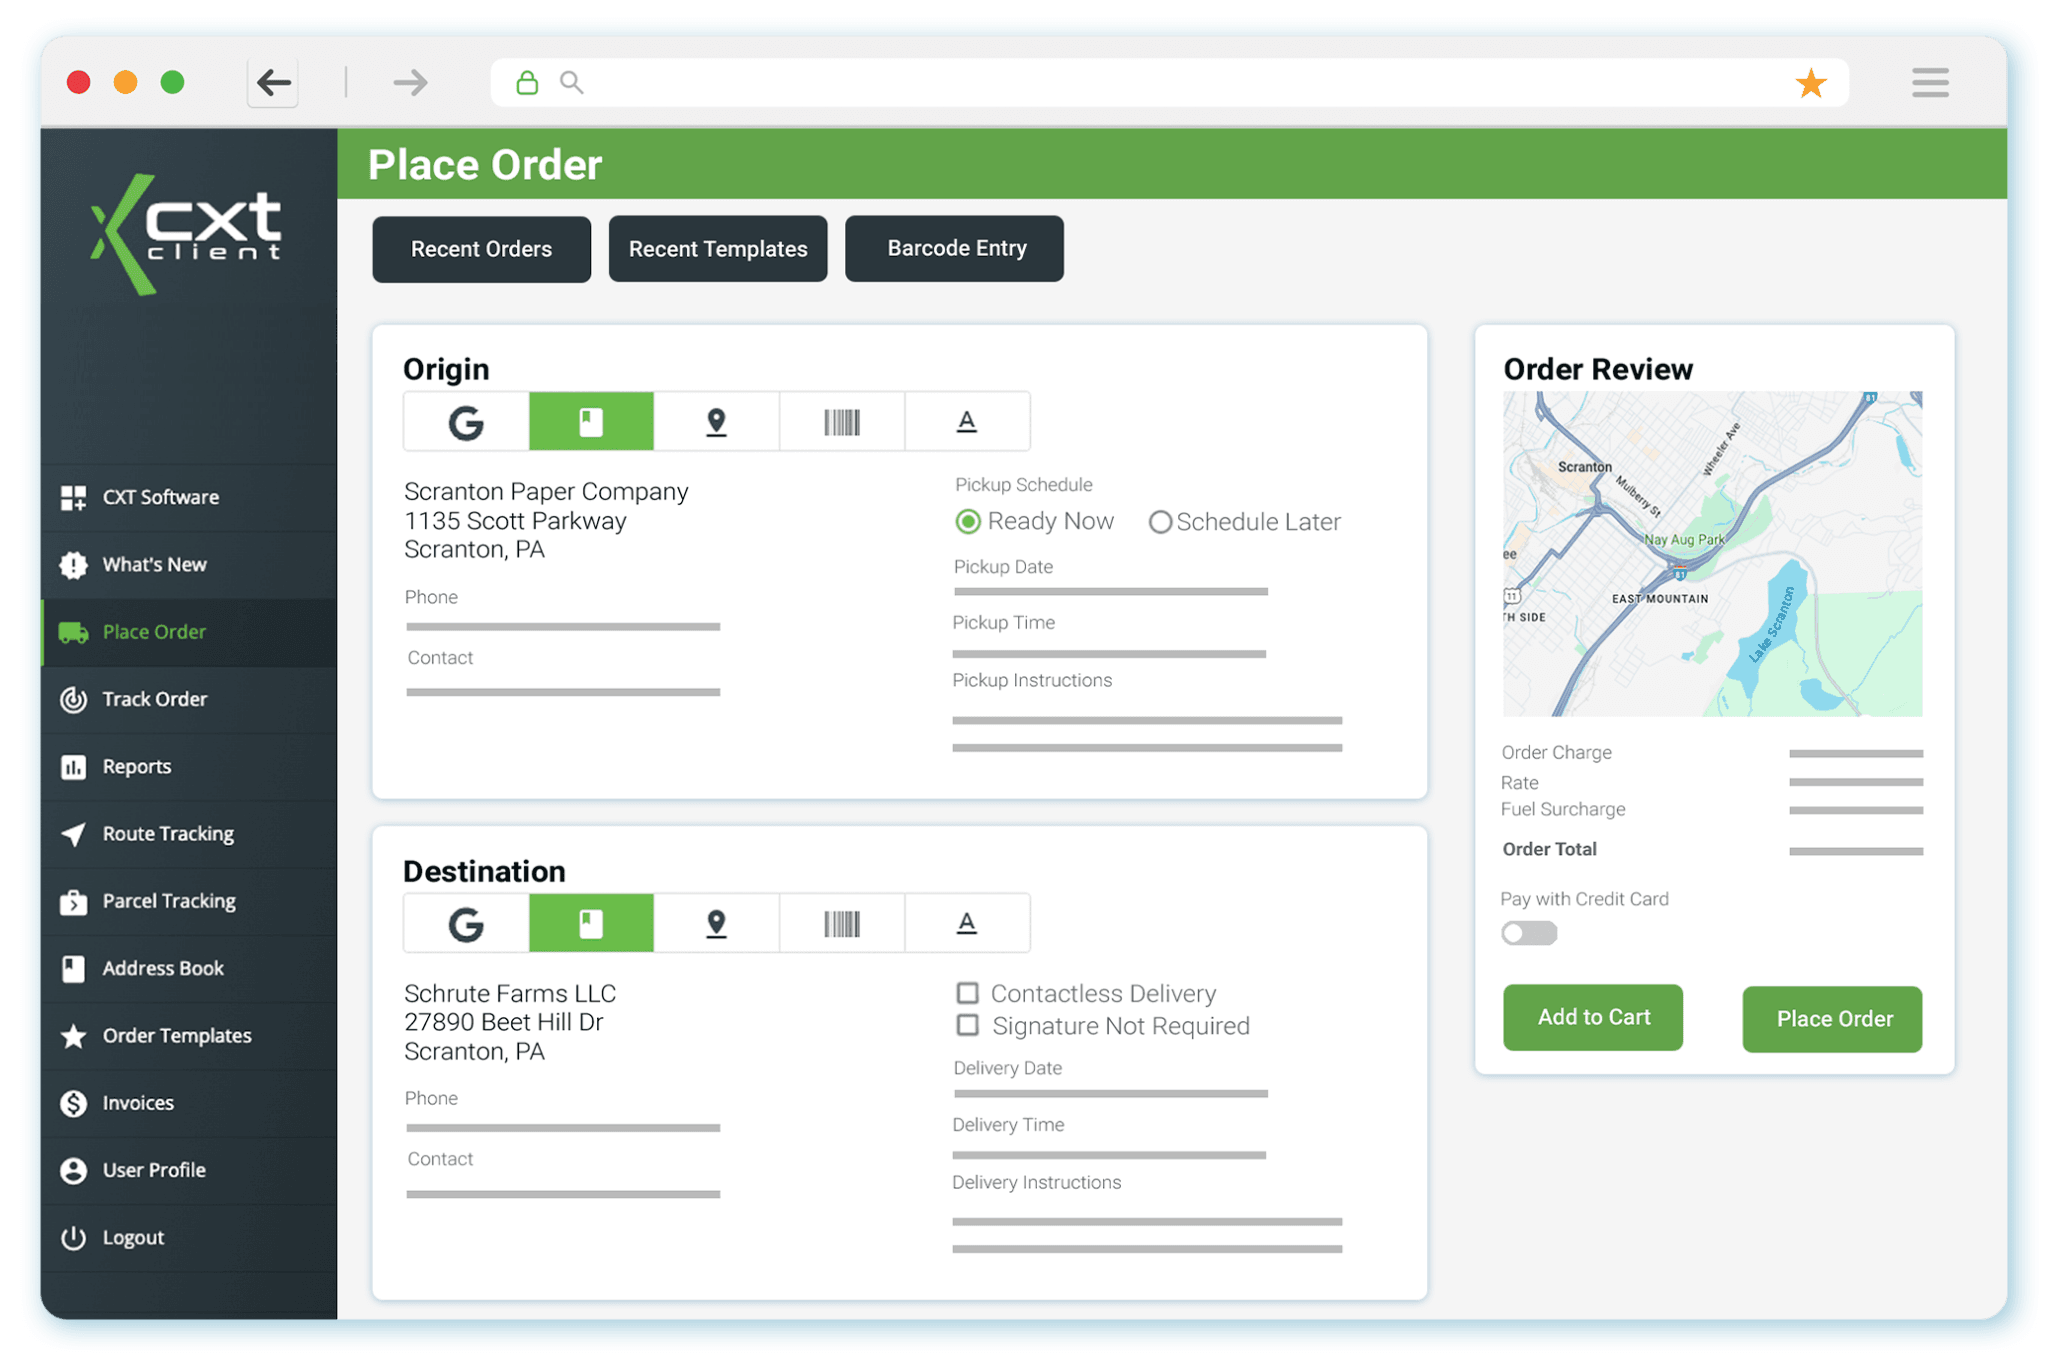Click the bookmark star in the browser bar
2048x1360 pixels.
[x=1810, y=82]
